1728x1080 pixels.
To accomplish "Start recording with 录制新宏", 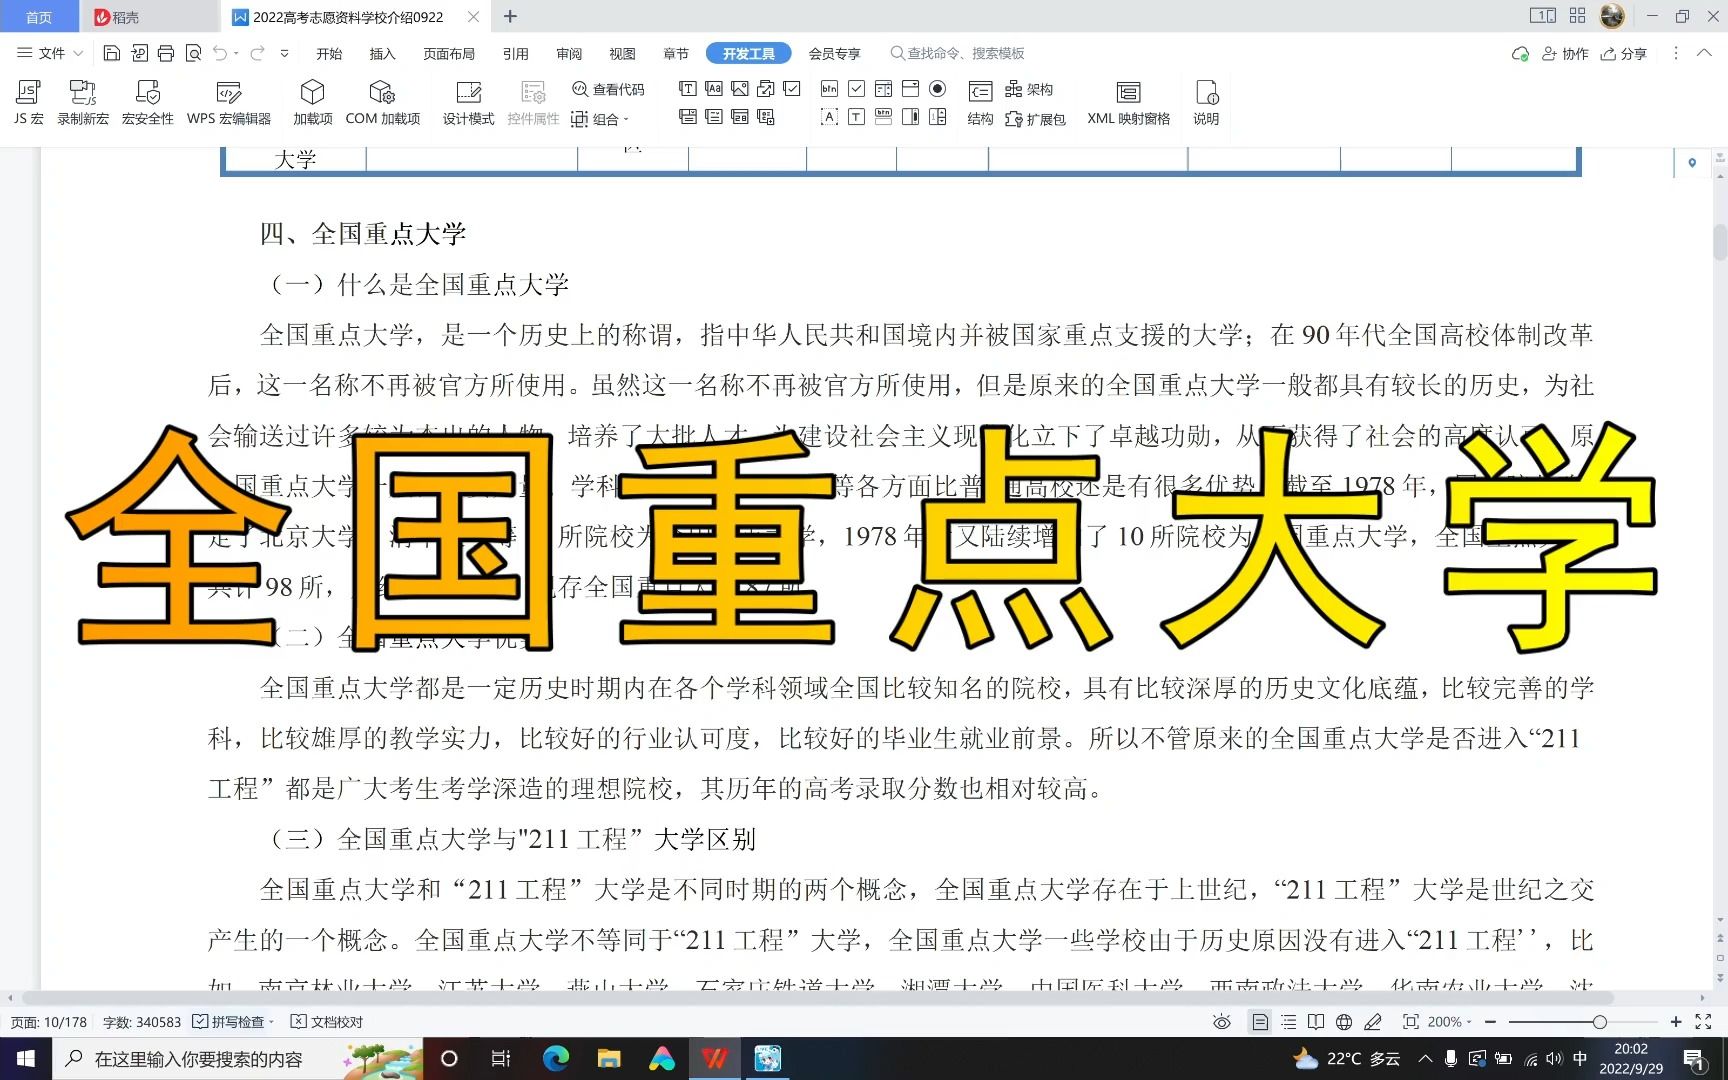I will click(x=83, y=103).
